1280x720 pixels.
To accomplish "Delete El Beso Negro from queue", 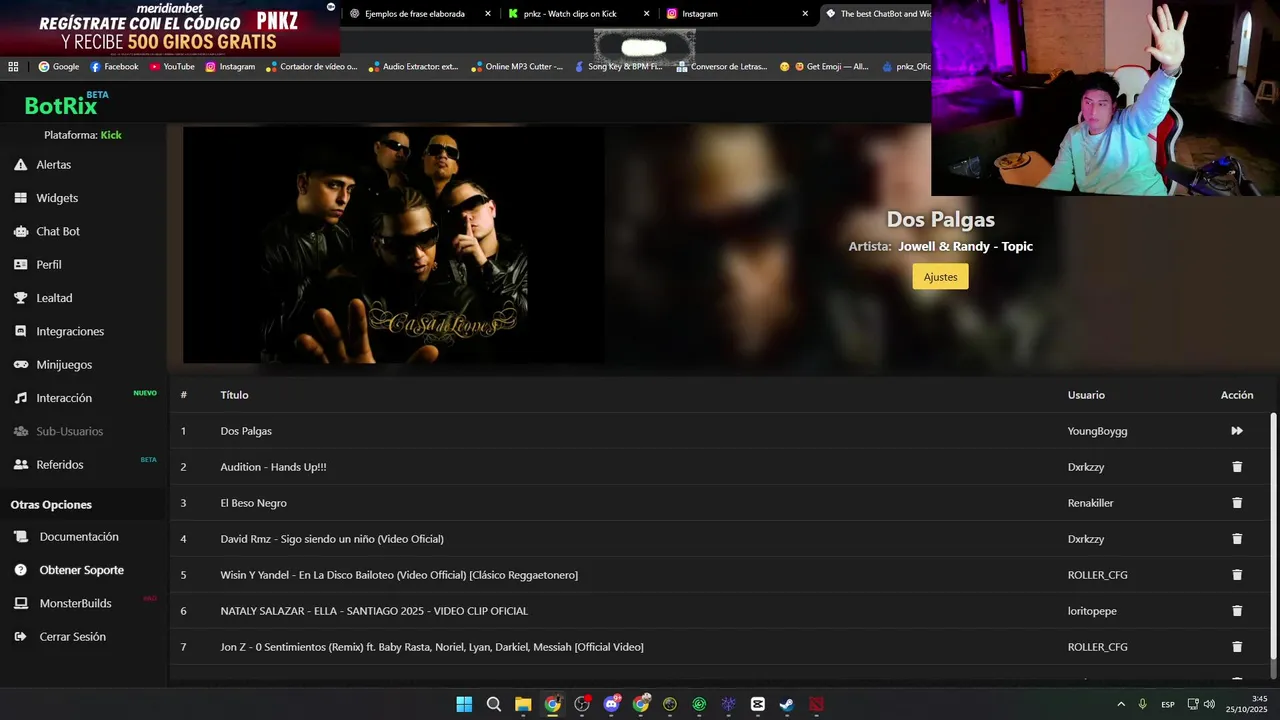I will click(1237, 503).
